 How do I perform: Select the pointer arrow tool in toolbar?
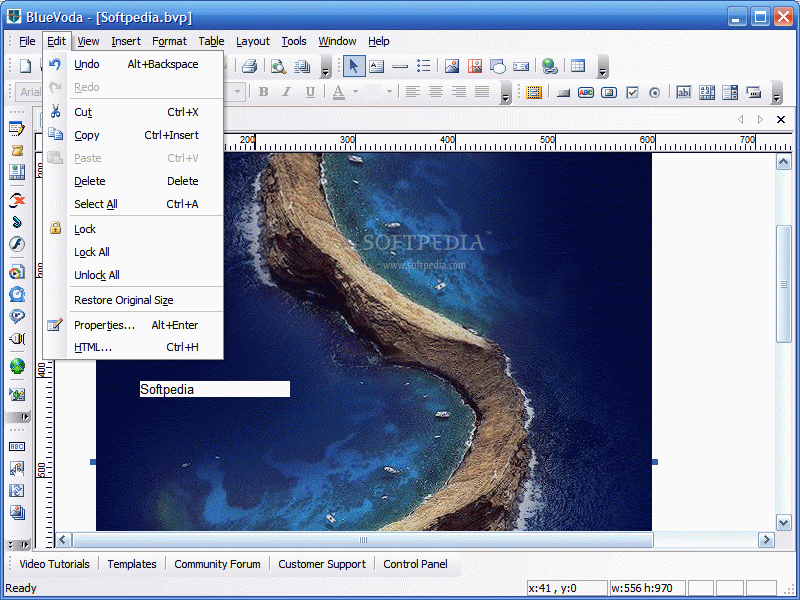pos(353,66)
